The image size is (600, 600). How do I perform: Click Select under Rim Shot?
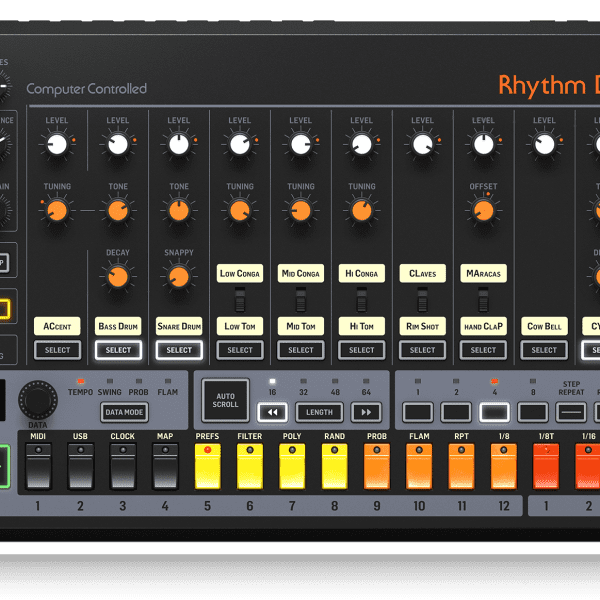[422, 350]
